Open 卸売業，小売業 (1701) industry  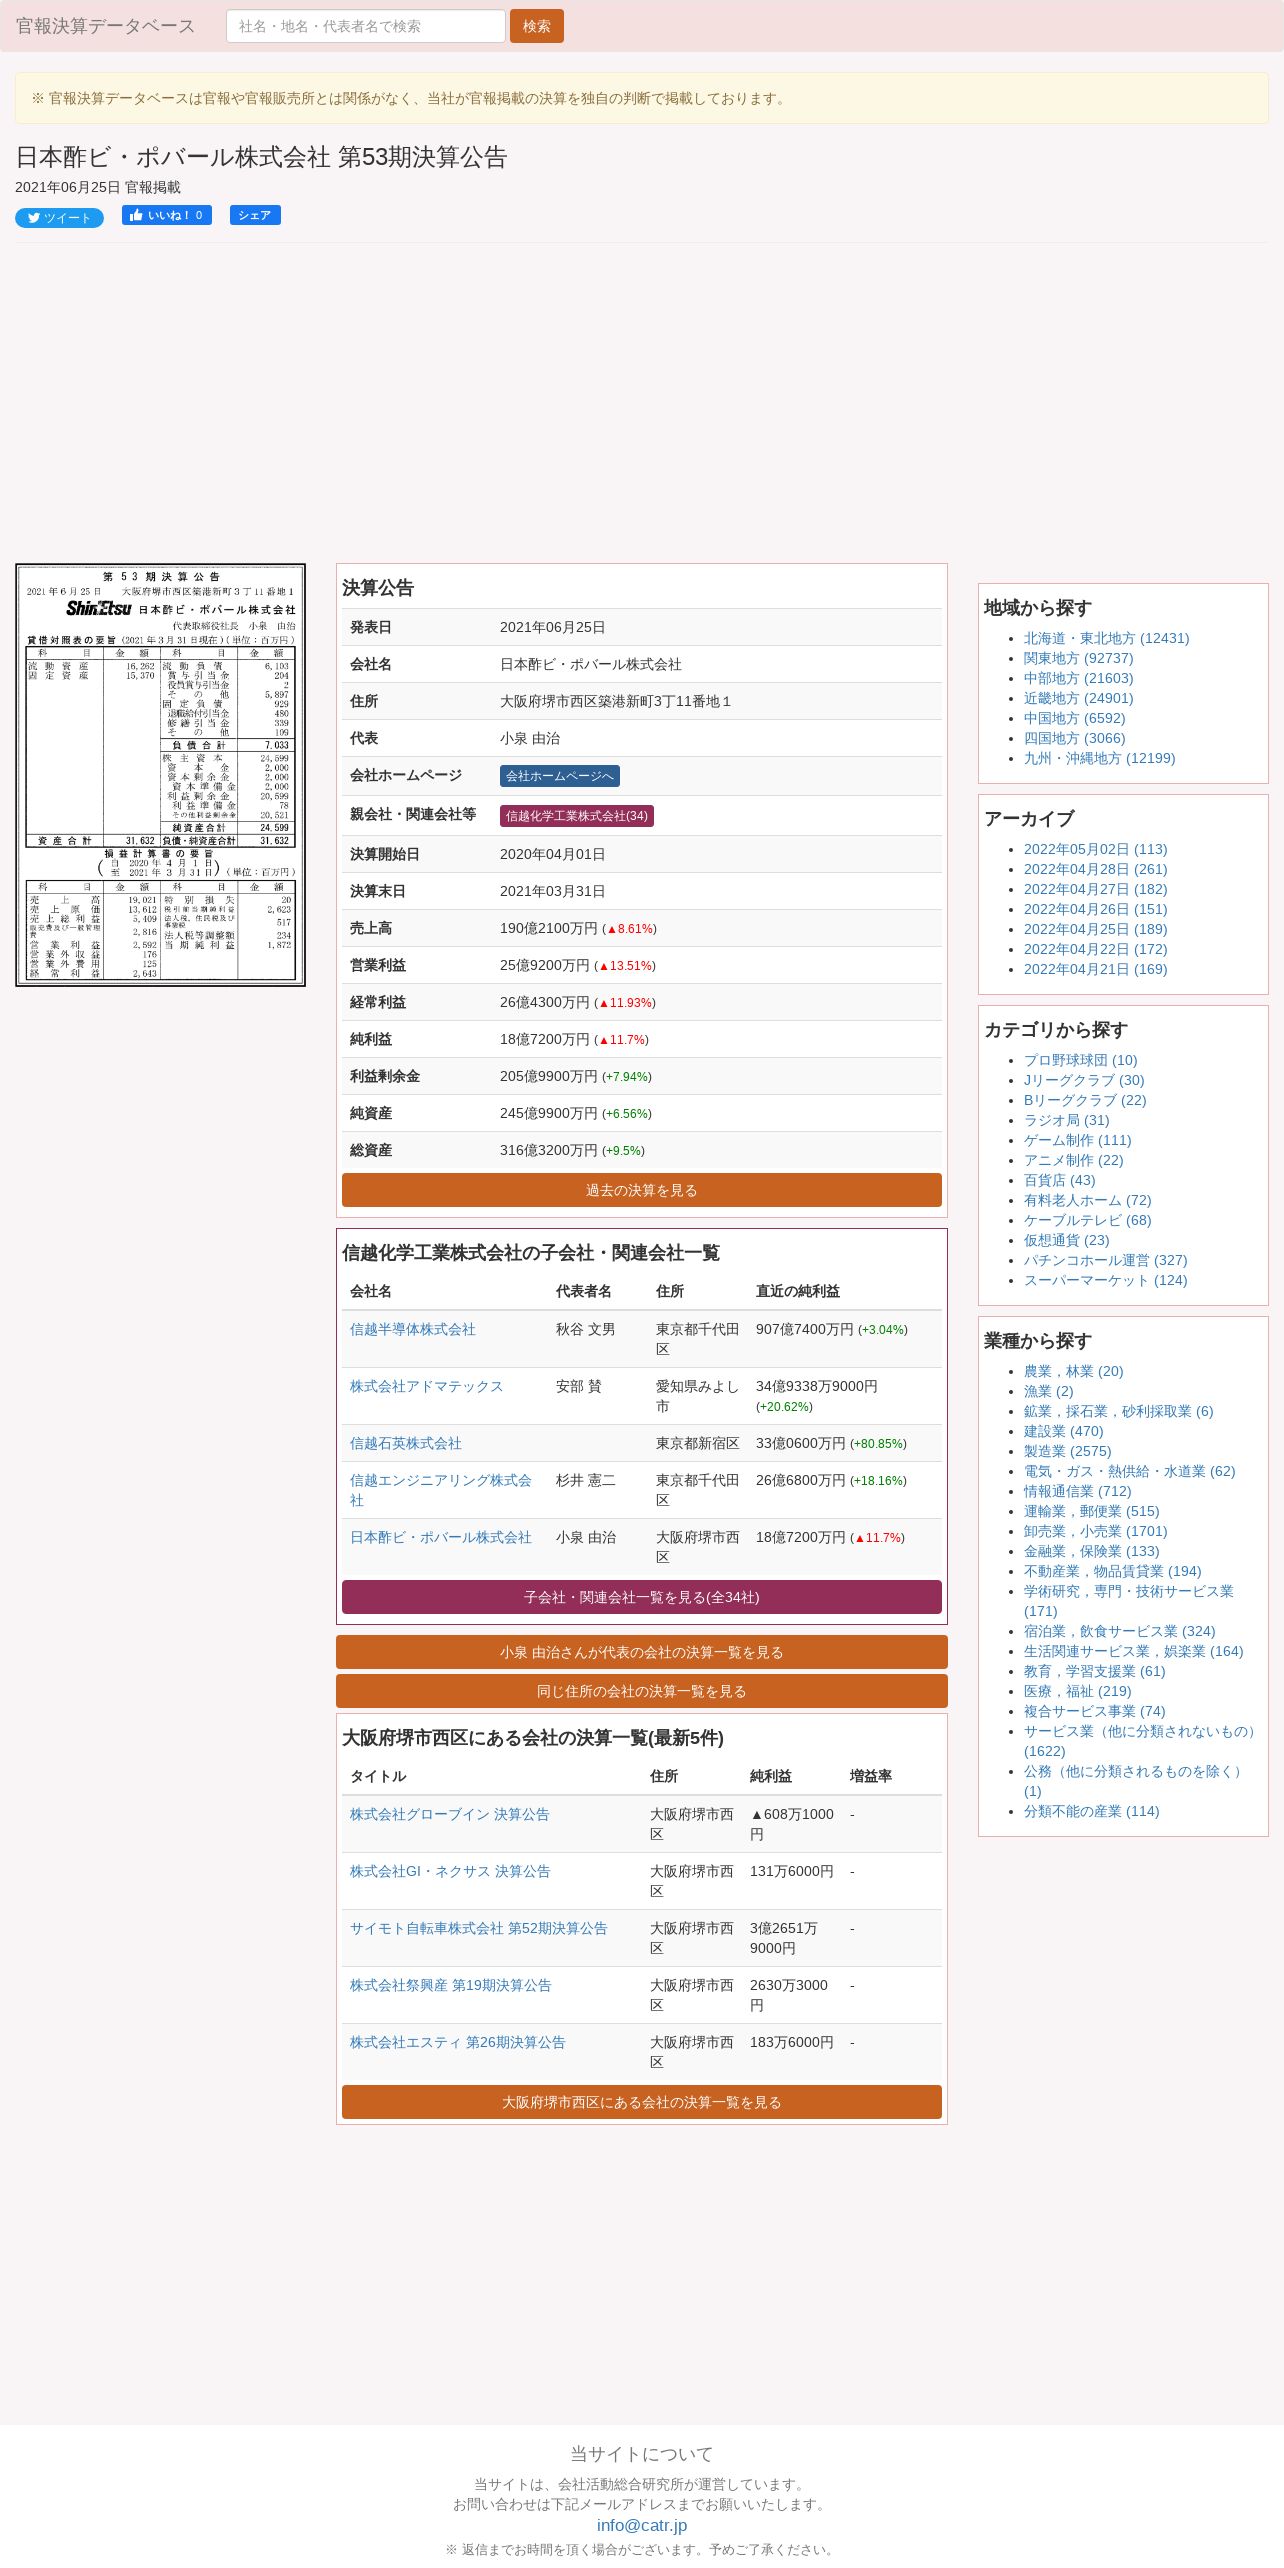(x=1095, y=1531)
